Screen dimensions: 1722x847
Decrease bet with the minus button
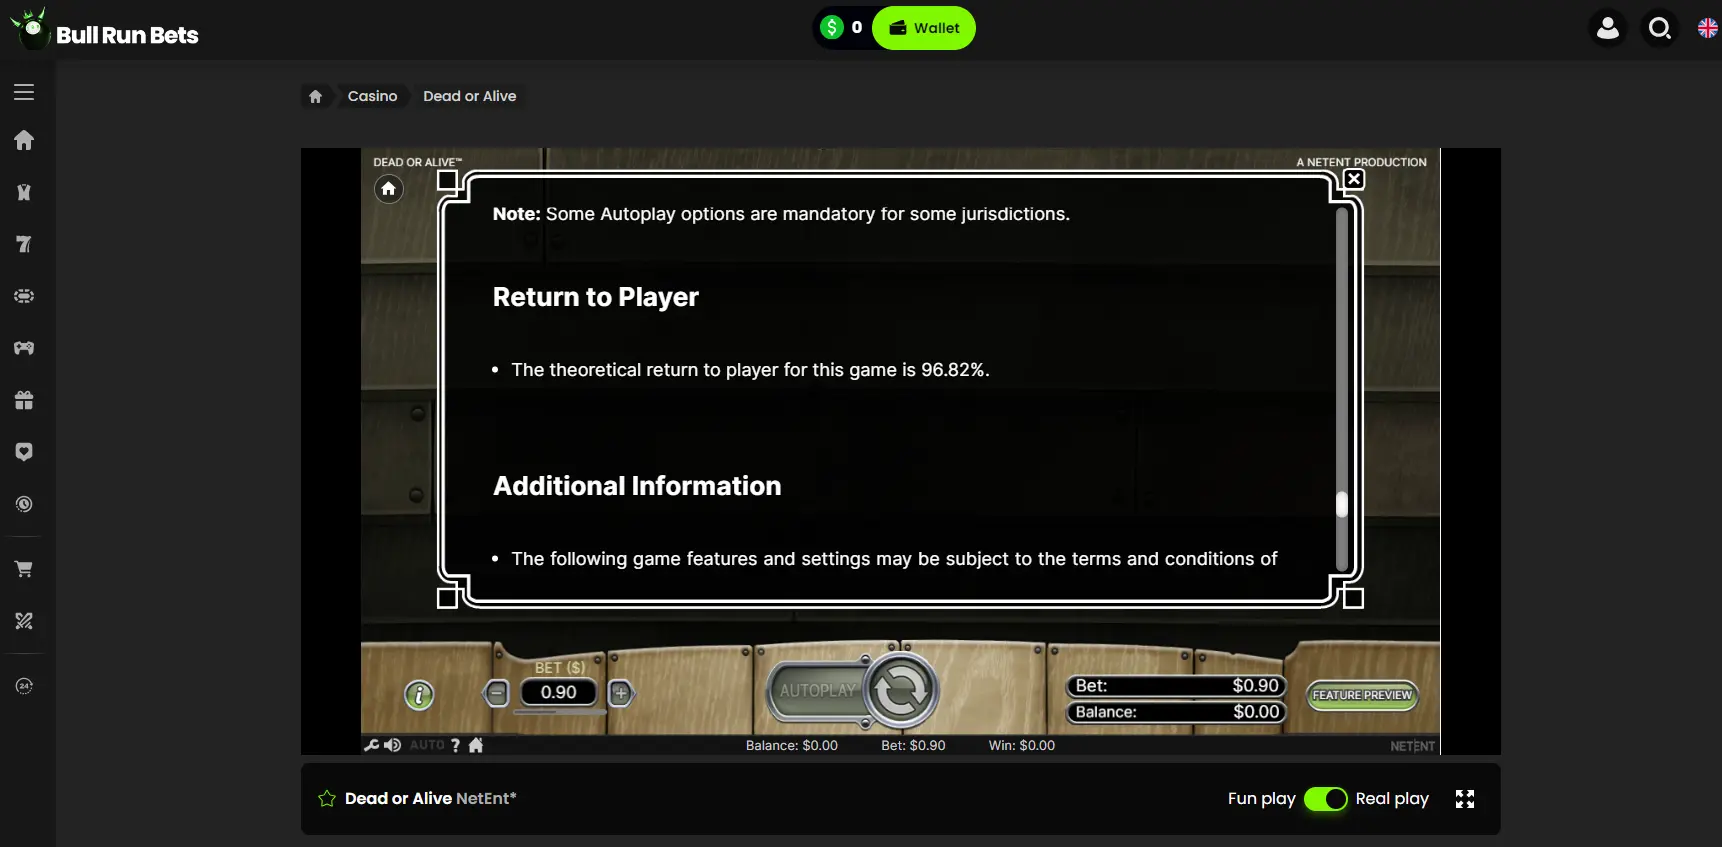[496, 692]
